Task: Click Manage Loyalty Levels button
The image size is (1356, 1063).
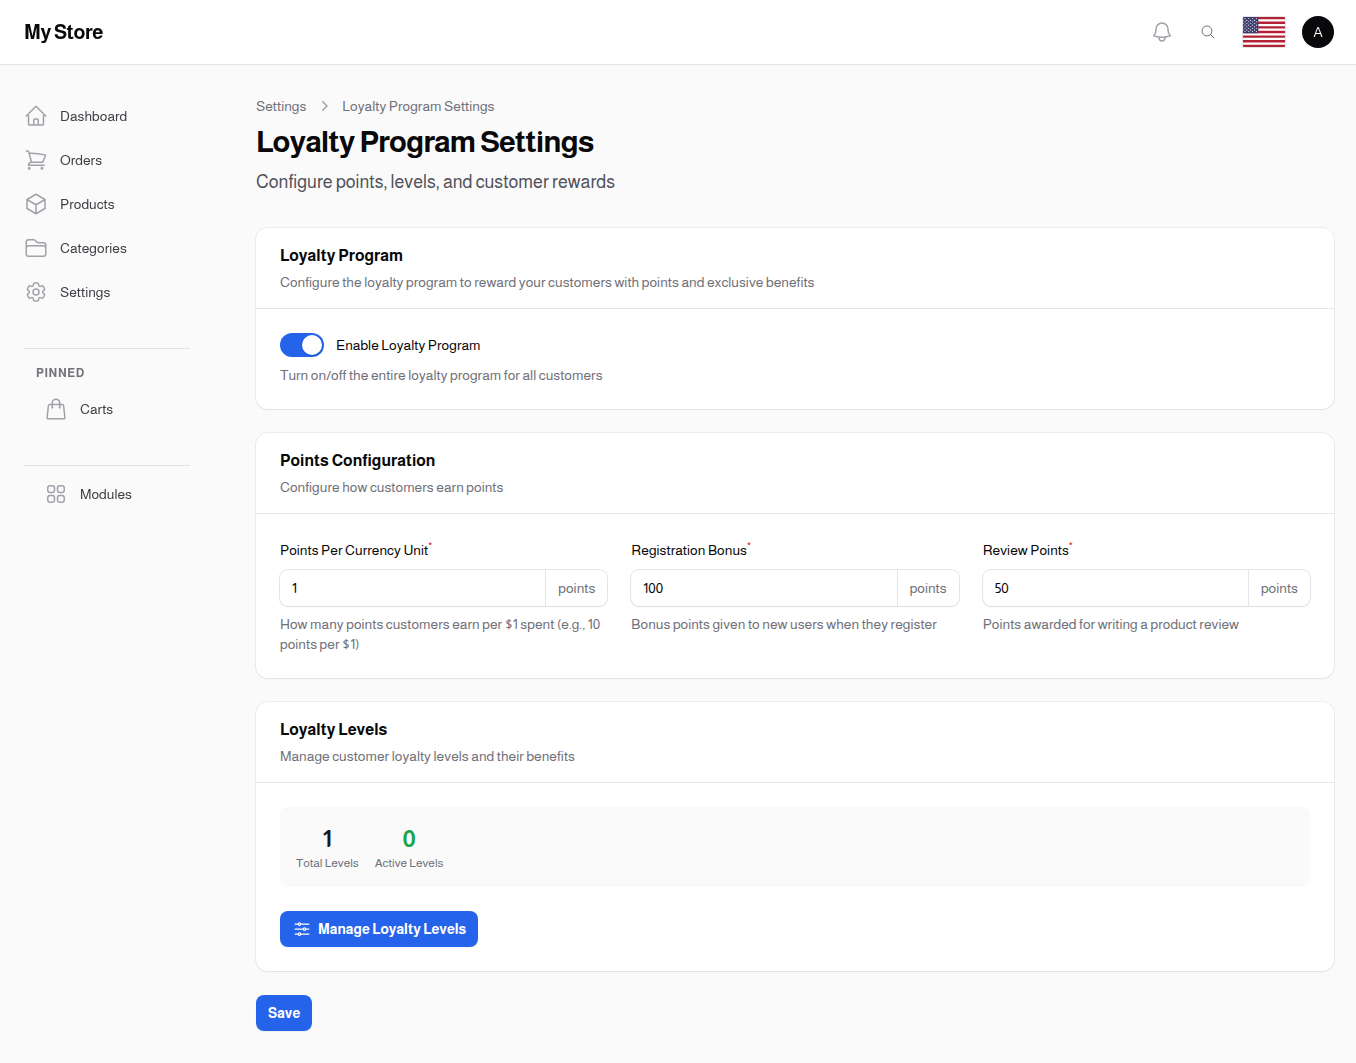Action: 379,929
